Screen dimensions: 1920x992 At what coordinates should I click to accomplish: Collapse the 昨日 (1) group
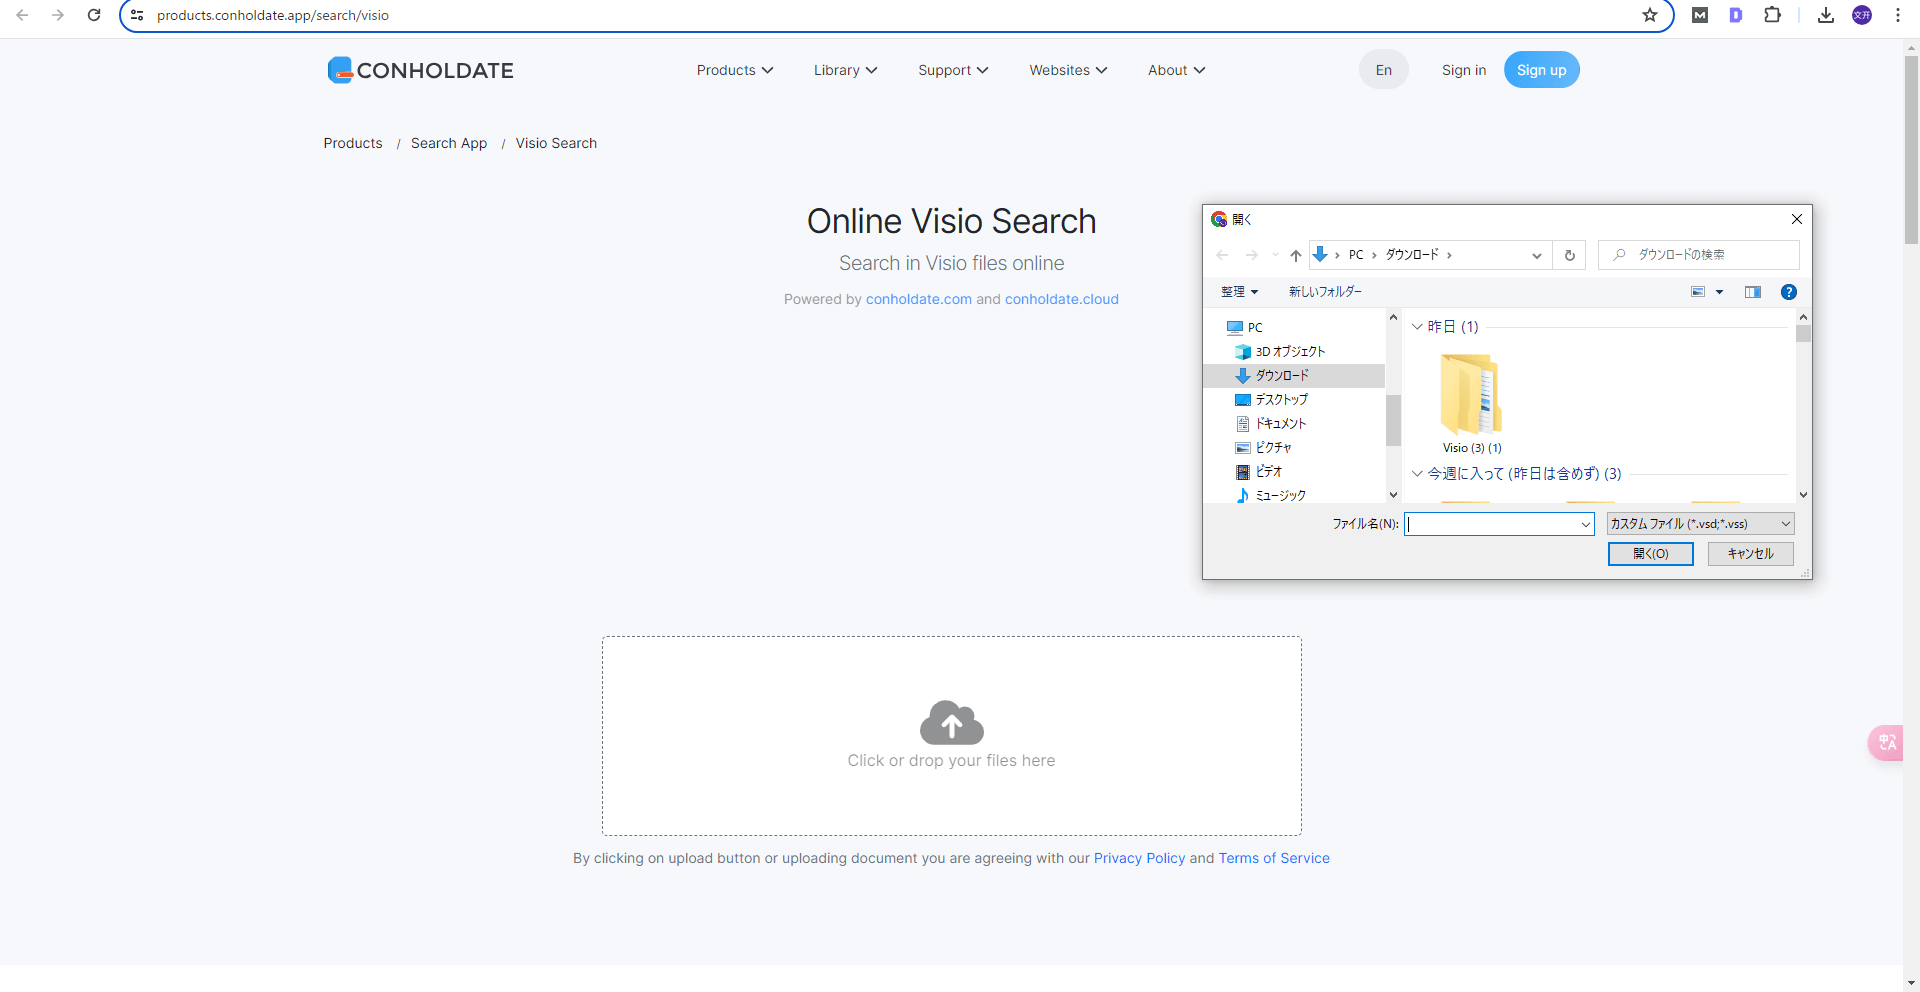coord(1417,327)
